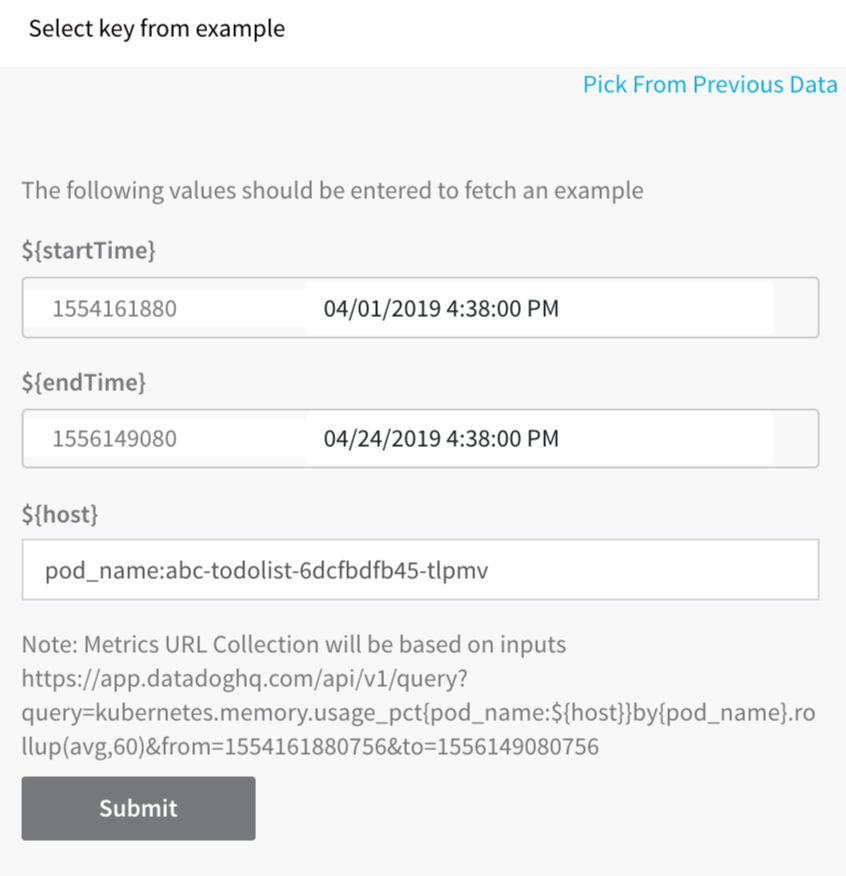Click the datadoghq API query URL text
The height and width of the screenshot is (876, 846).
coord(419,712)
